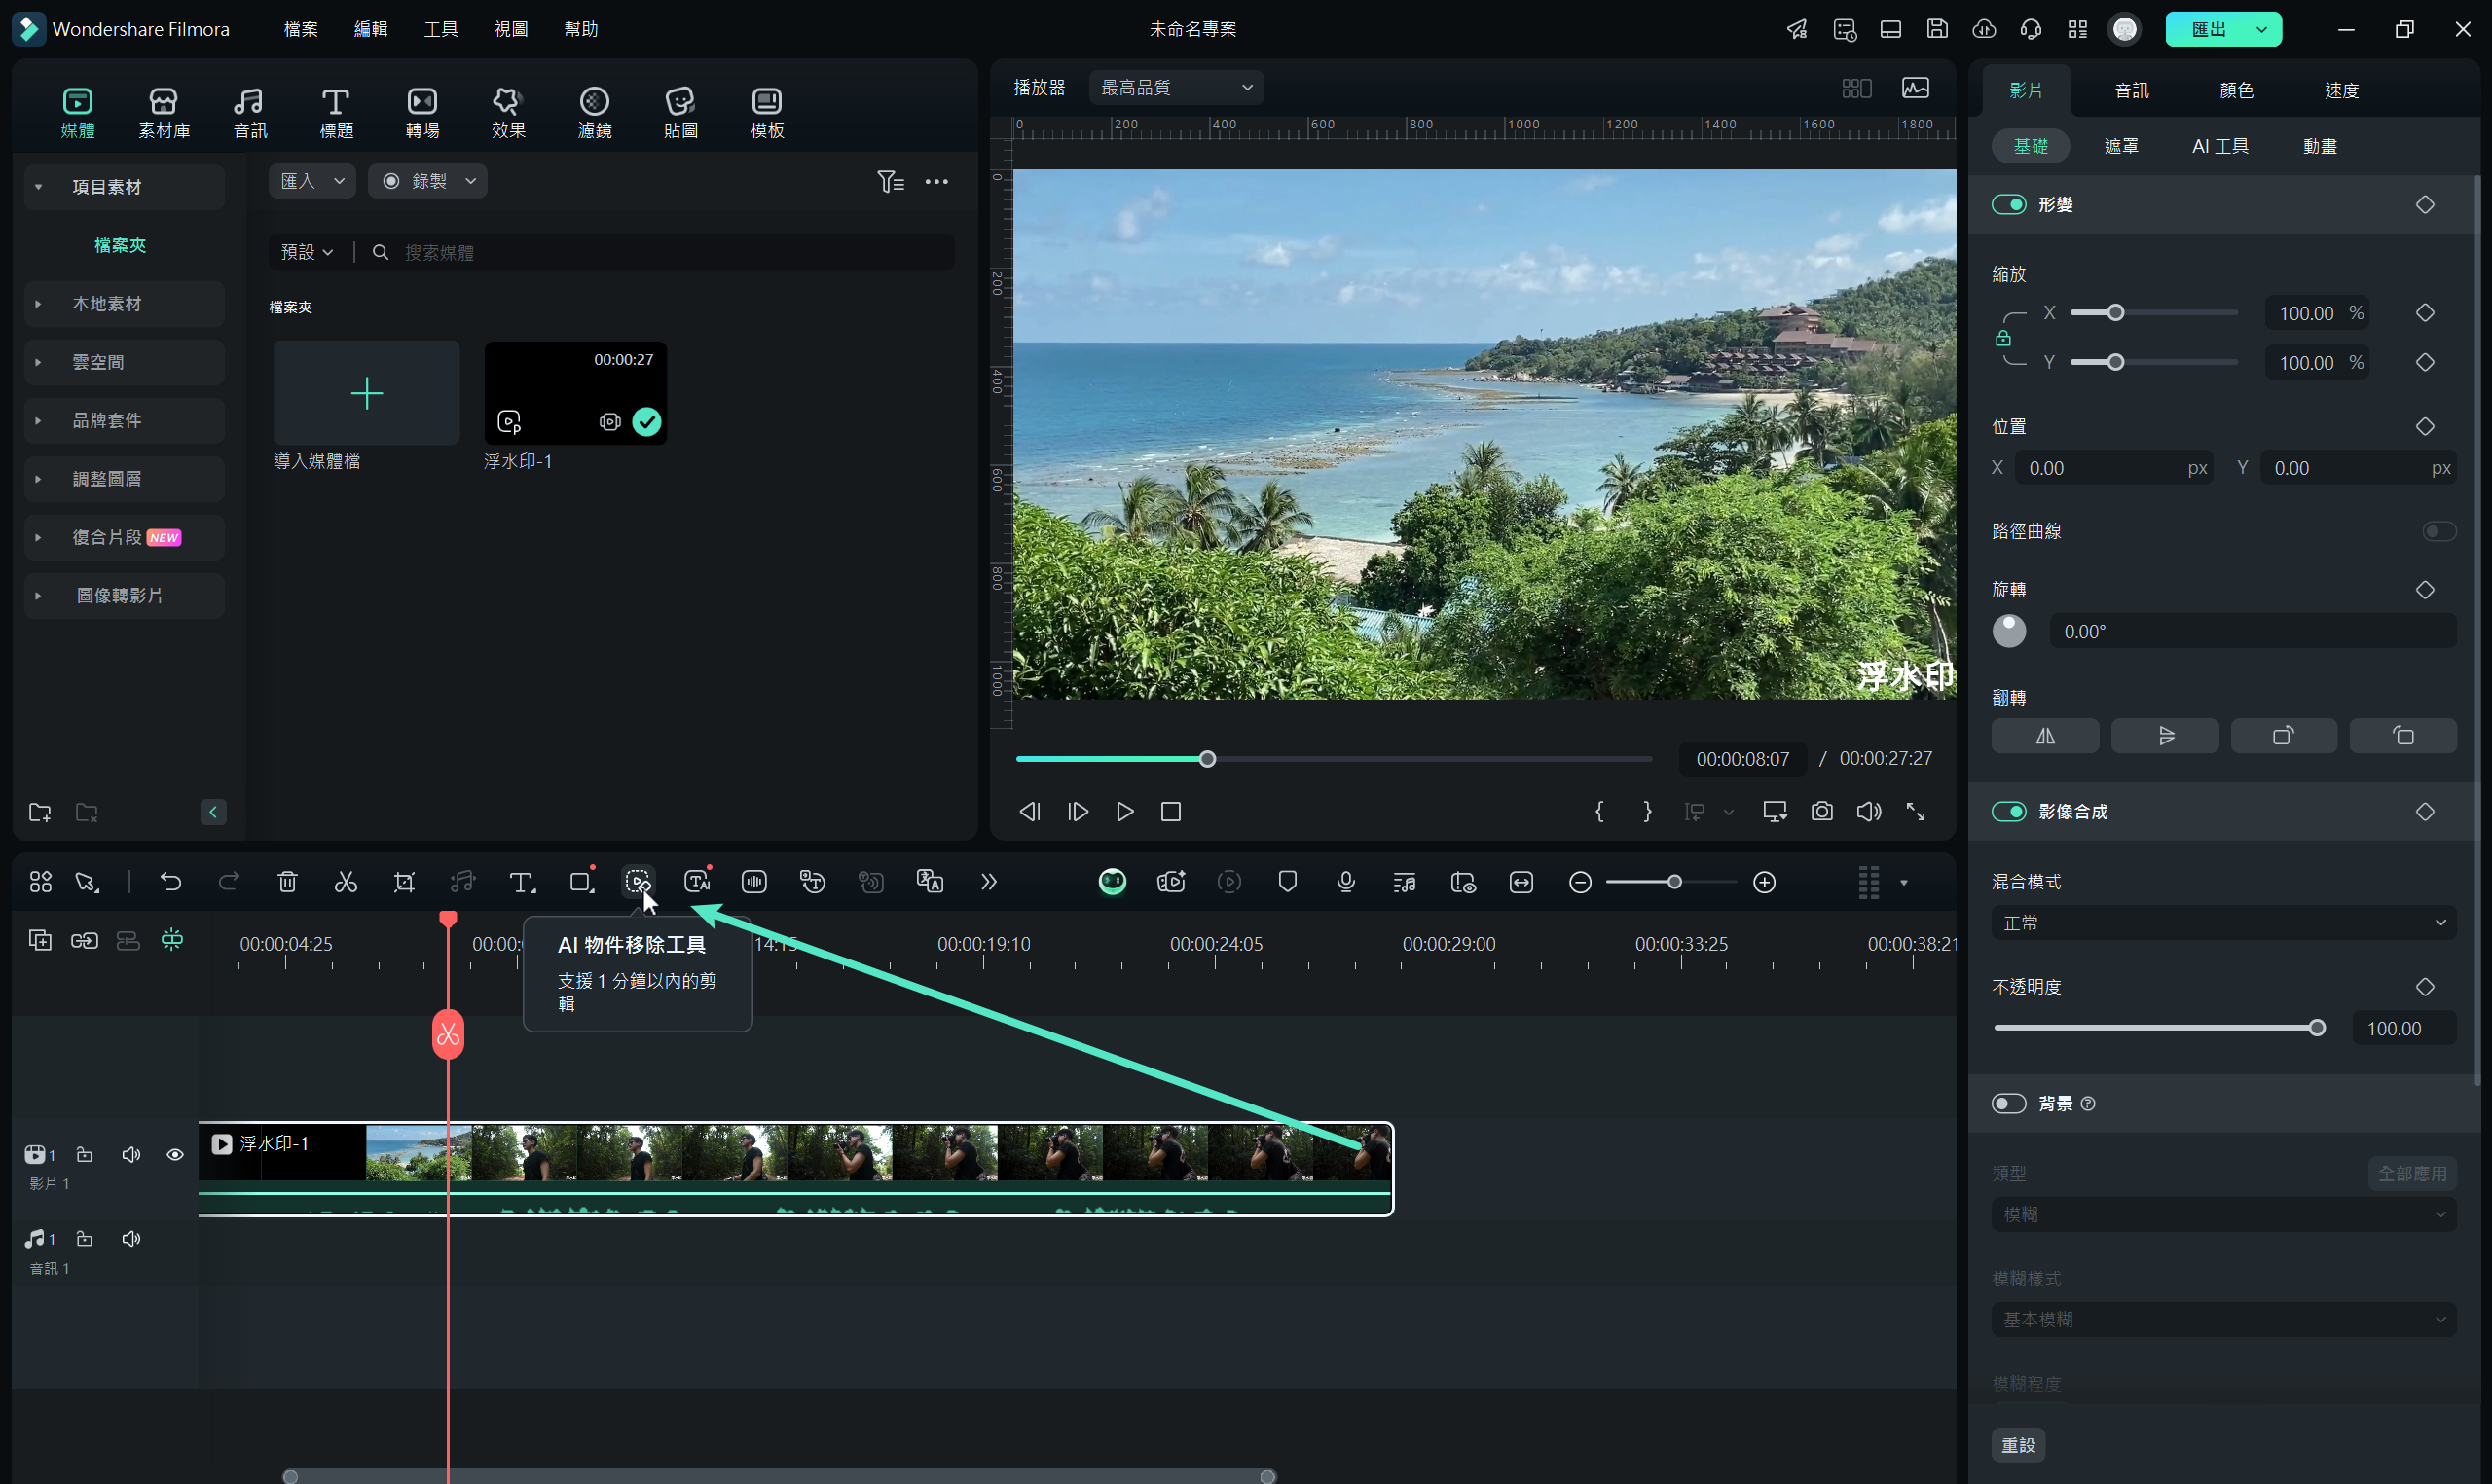Click the AI 物件移除工具 icon
The width and height of the screenshot is (2492, 1484).
638,881
